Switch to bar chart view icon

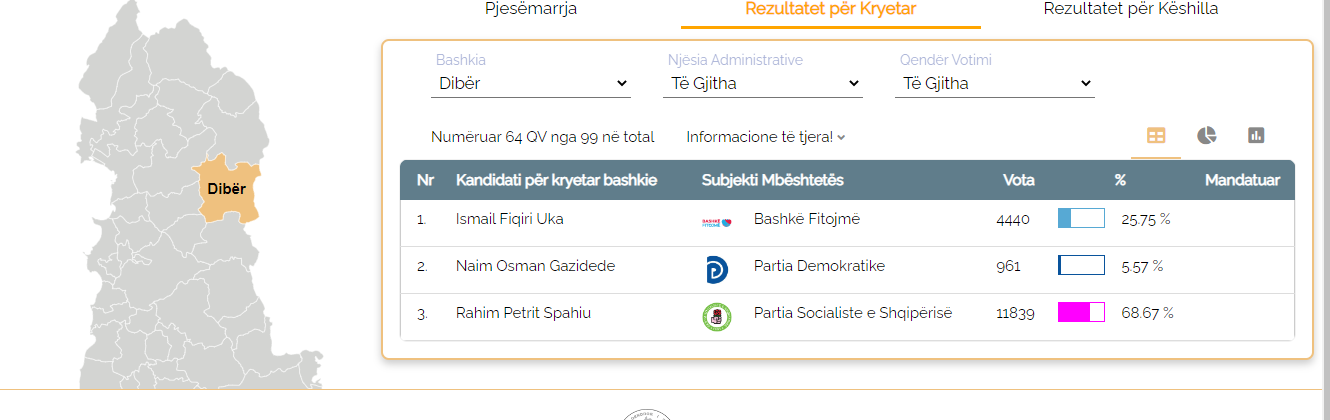pos(1257,136)
